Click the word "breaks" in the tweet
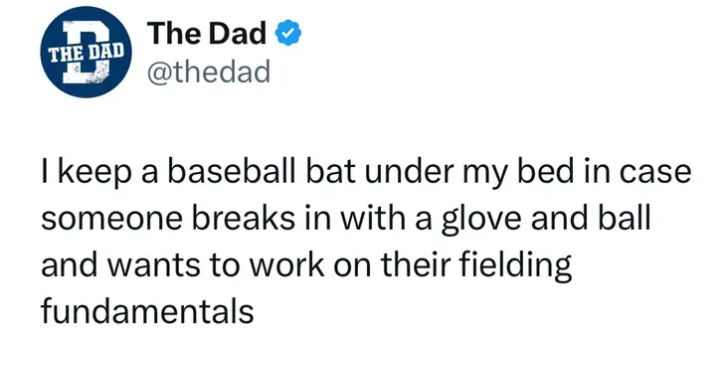 point(243,218)
